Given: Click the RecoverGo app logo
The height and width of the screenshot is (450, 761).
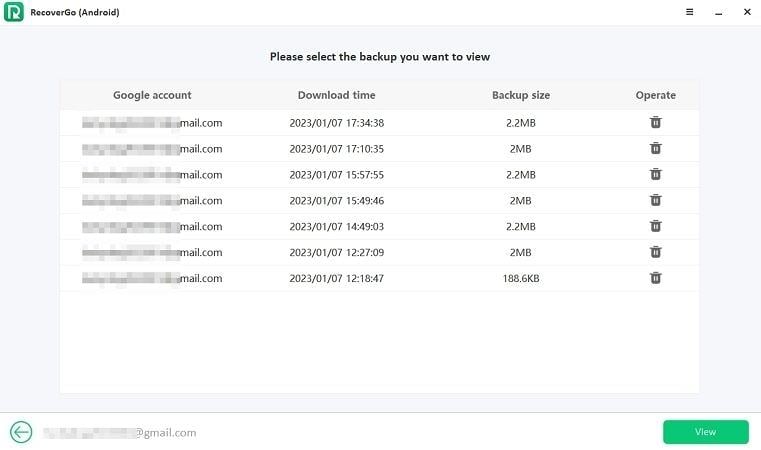Looking at the screenshot, I should point(14,12).
